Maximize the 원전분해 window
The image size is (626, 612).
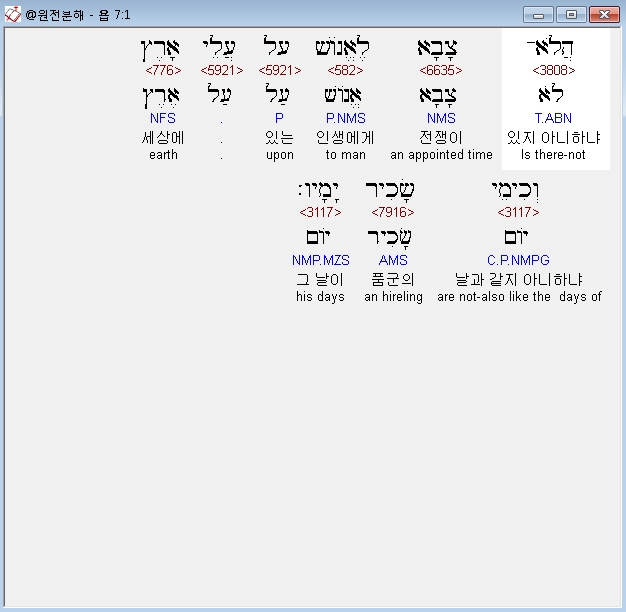(571, 15)
